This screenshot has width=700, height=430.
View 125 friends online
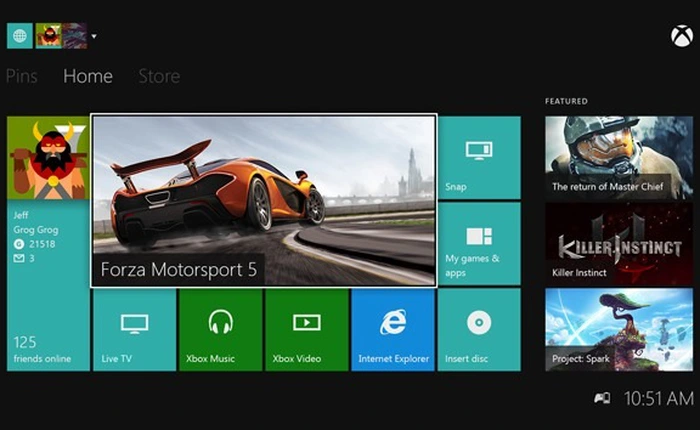[42, 349]
